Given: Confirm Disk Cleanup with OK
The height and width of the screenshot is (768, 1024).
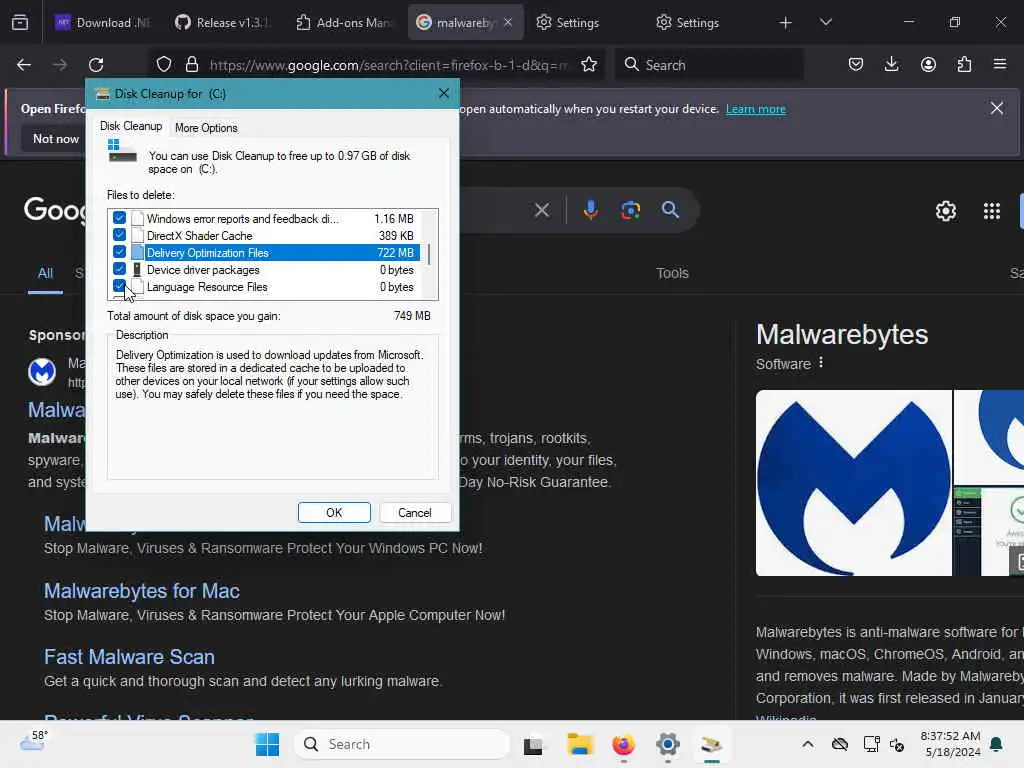Looking at the screenshot, I should pyautogui.click(x=334, y=513).
